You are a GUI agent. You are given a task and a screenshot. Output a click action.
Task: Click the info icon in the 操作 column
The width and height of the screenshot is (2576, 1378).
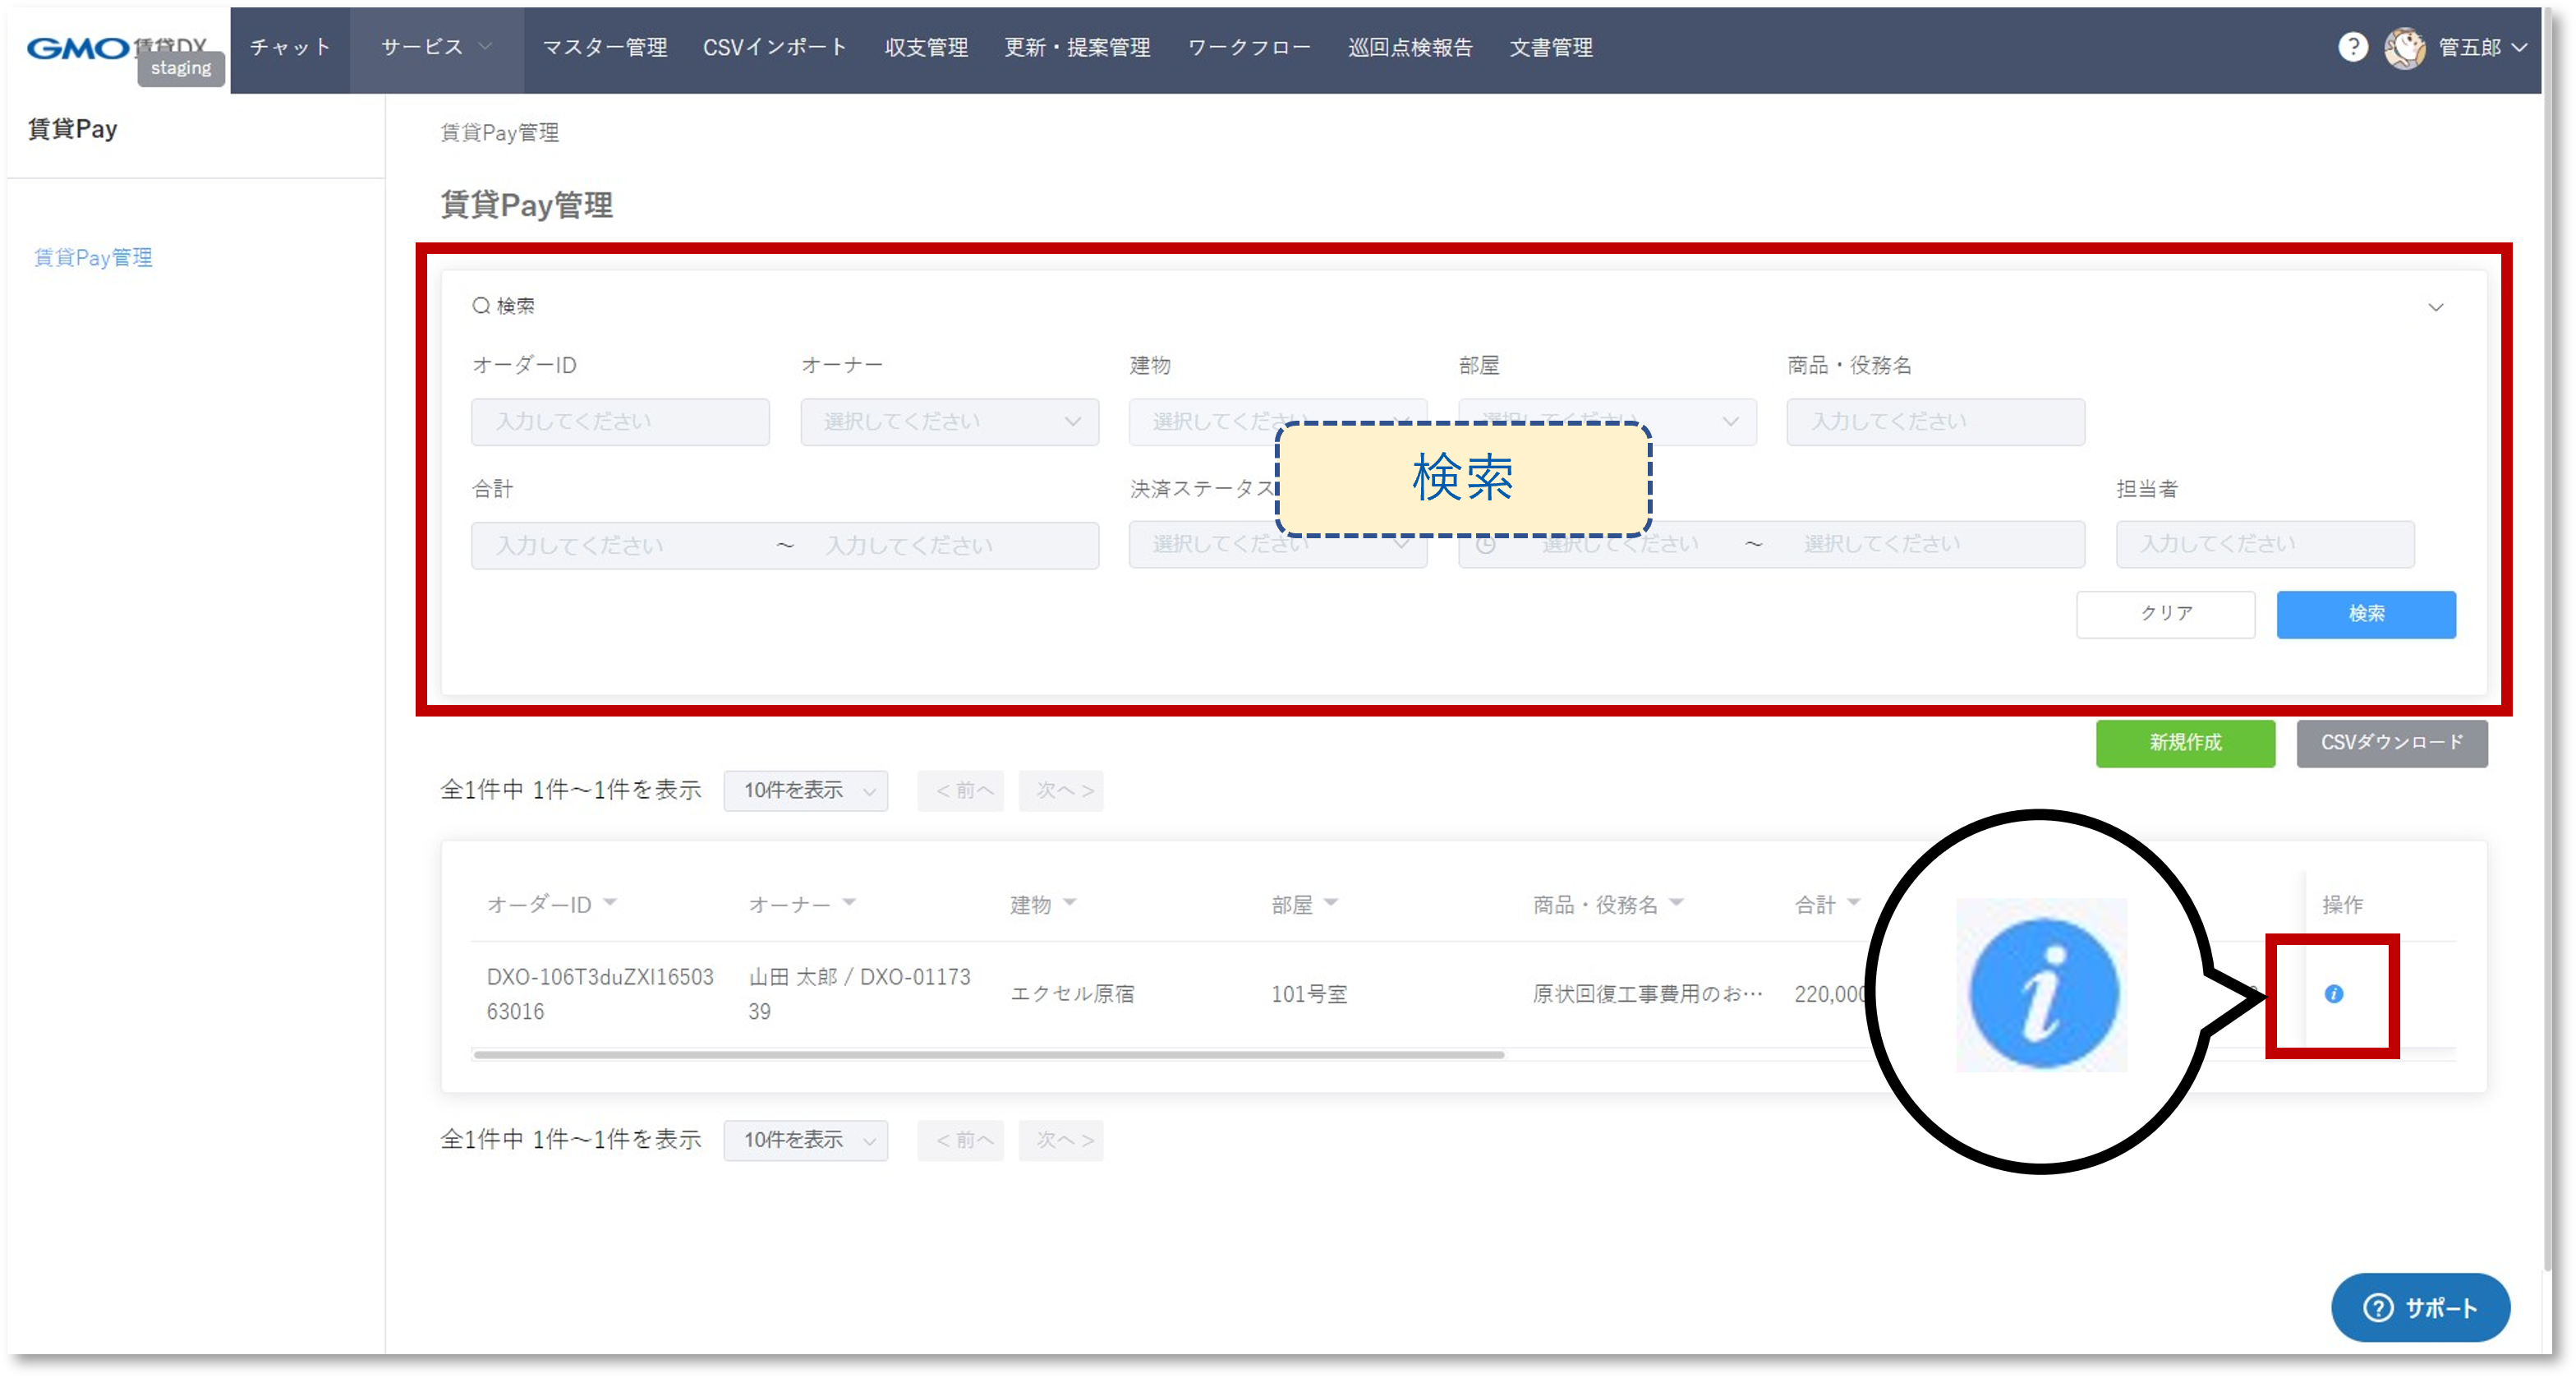pyautogui.click(x=2333, y=993)
